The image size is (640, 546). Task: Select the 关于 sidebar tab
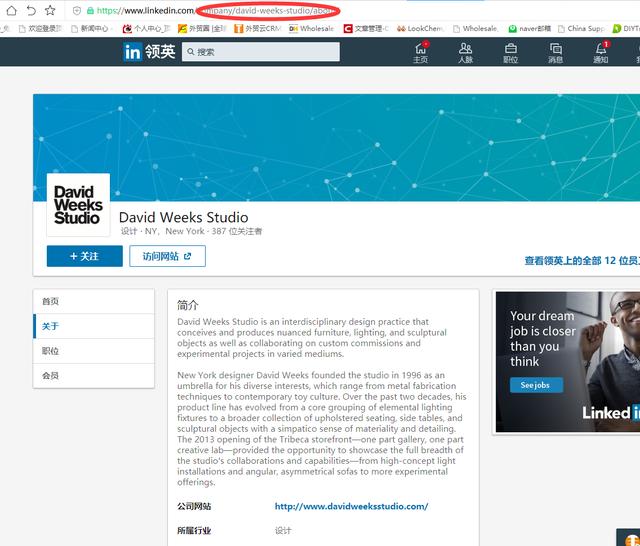94,326
